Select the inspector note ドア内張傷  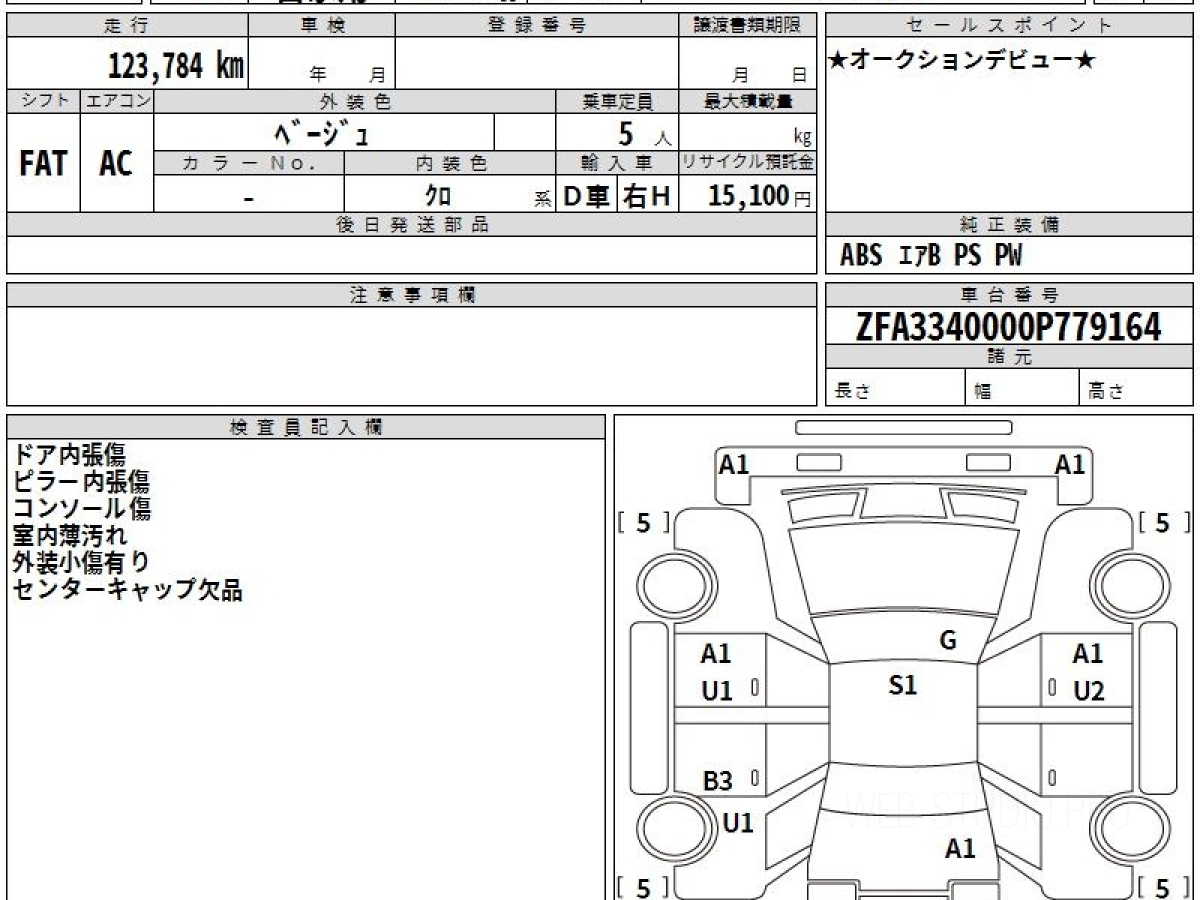(69, 455)
